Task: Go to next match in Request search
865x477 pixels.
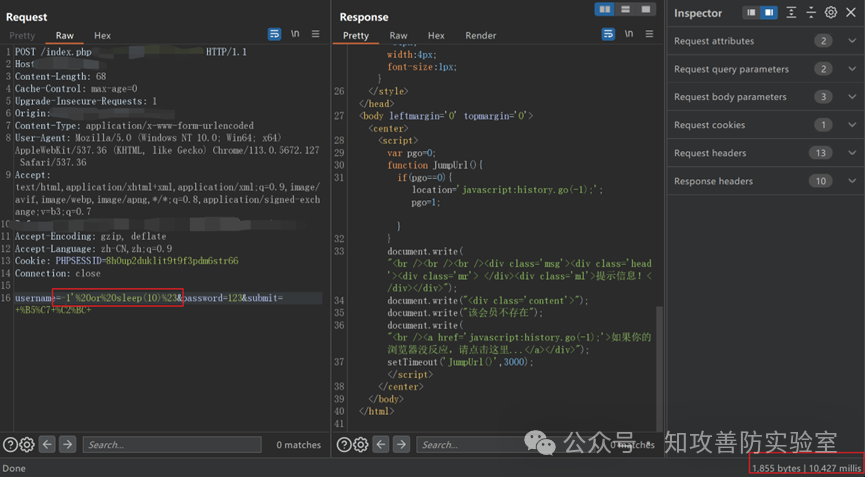Action: click(x=67, y=444)
